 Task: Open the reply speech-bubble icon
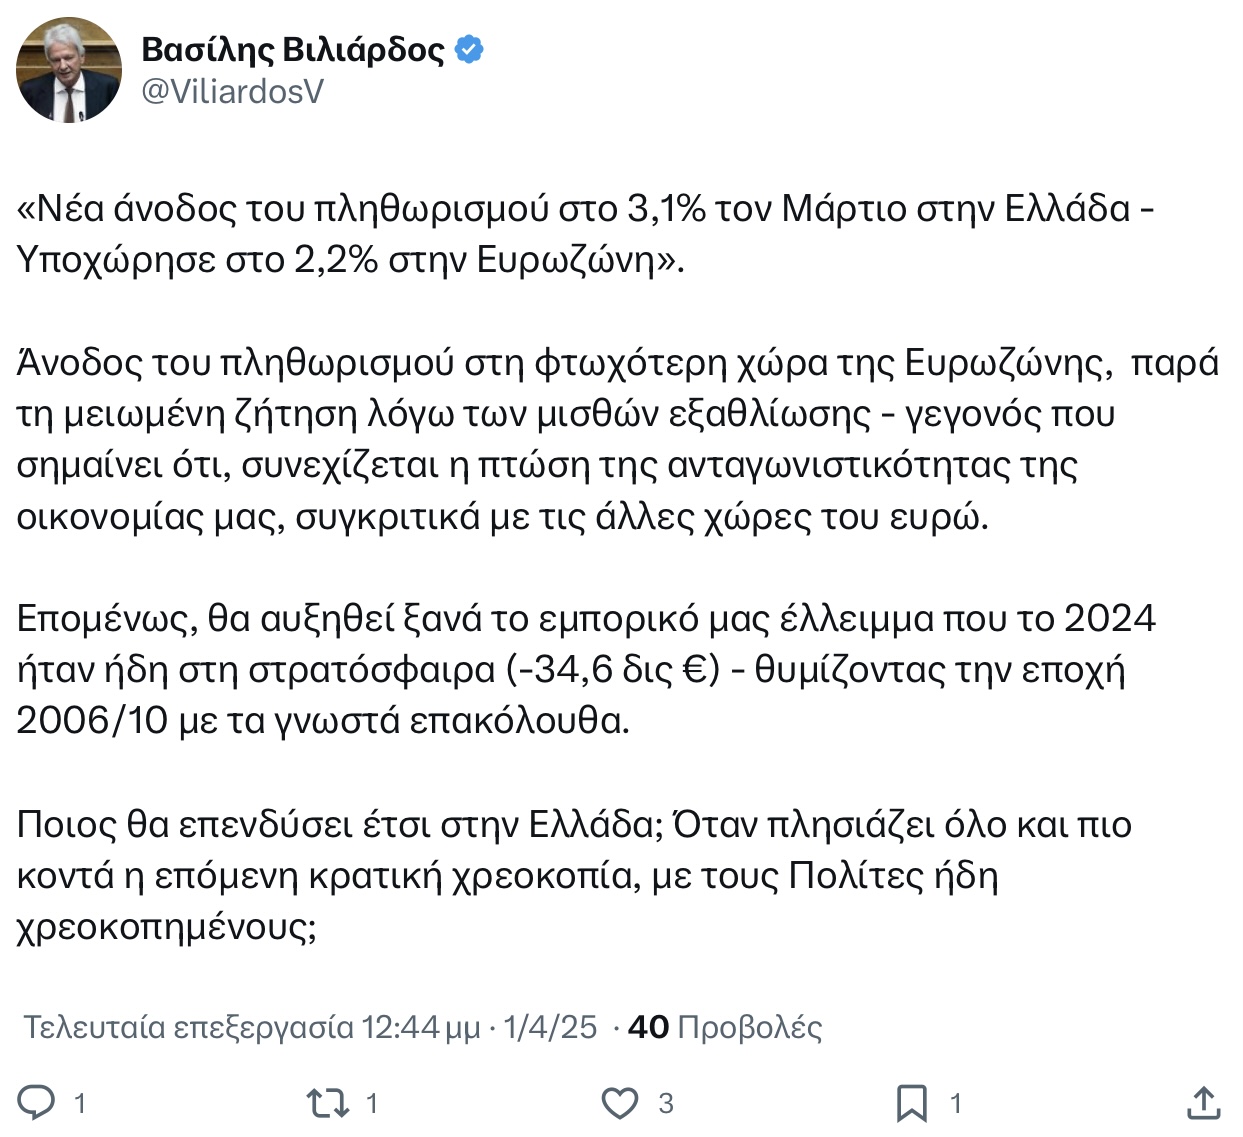coord(38,1103)
